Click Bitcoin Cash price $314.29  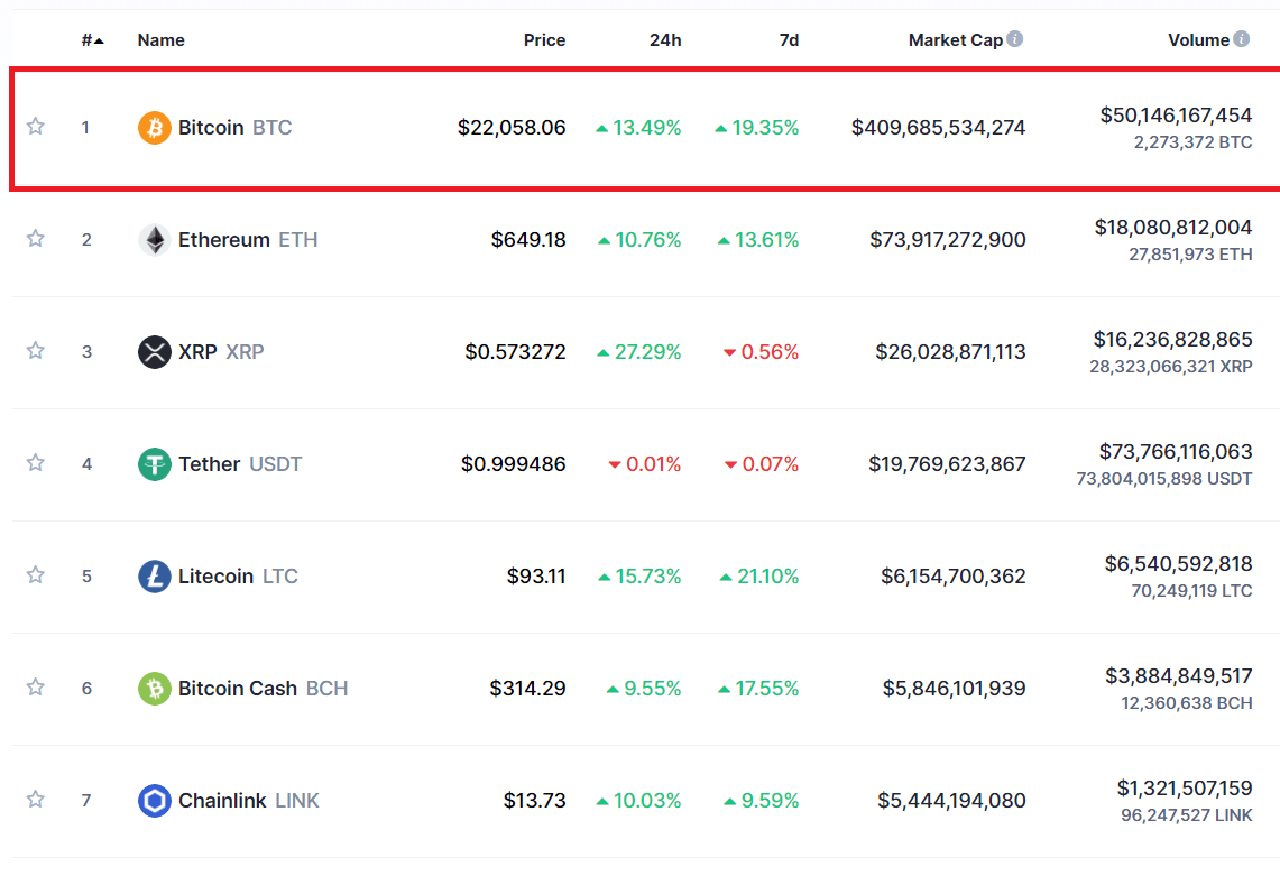click(527, 688)
